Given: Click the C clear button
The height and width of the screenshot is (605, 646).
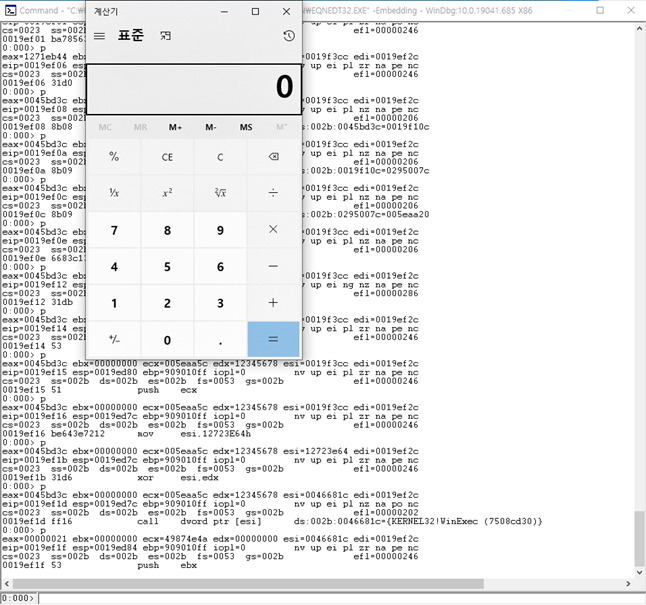Looking at the screenshot, I should (x=220, y=157).
